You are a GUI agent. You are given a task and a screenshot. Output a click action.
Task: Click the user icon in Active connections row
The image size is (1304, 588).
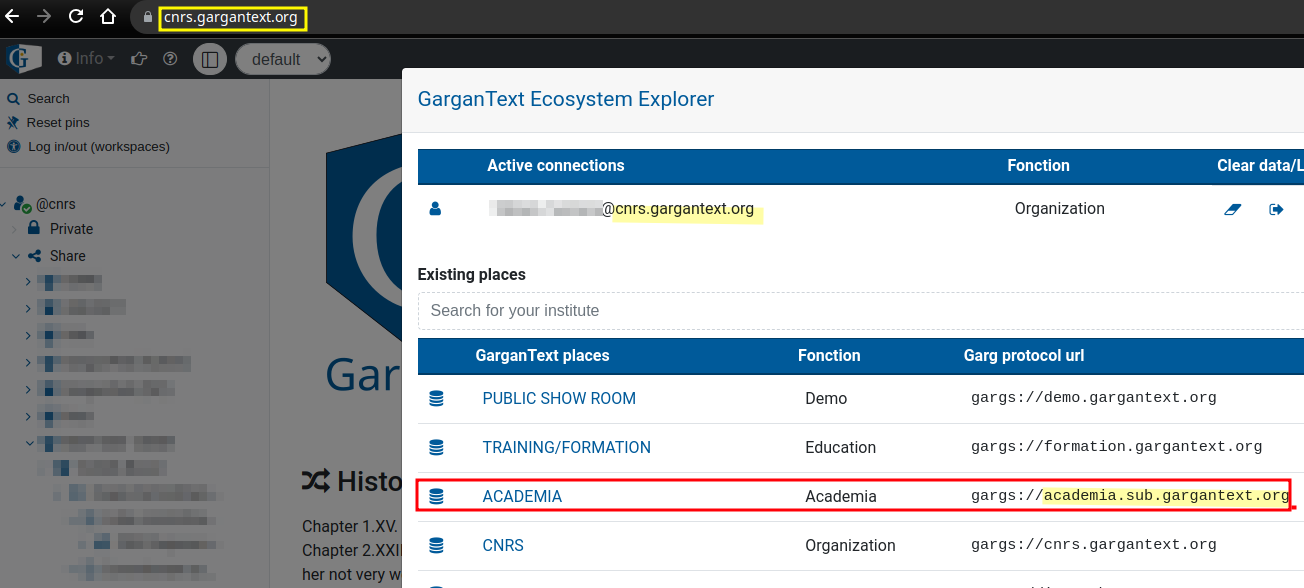(435, 209)
